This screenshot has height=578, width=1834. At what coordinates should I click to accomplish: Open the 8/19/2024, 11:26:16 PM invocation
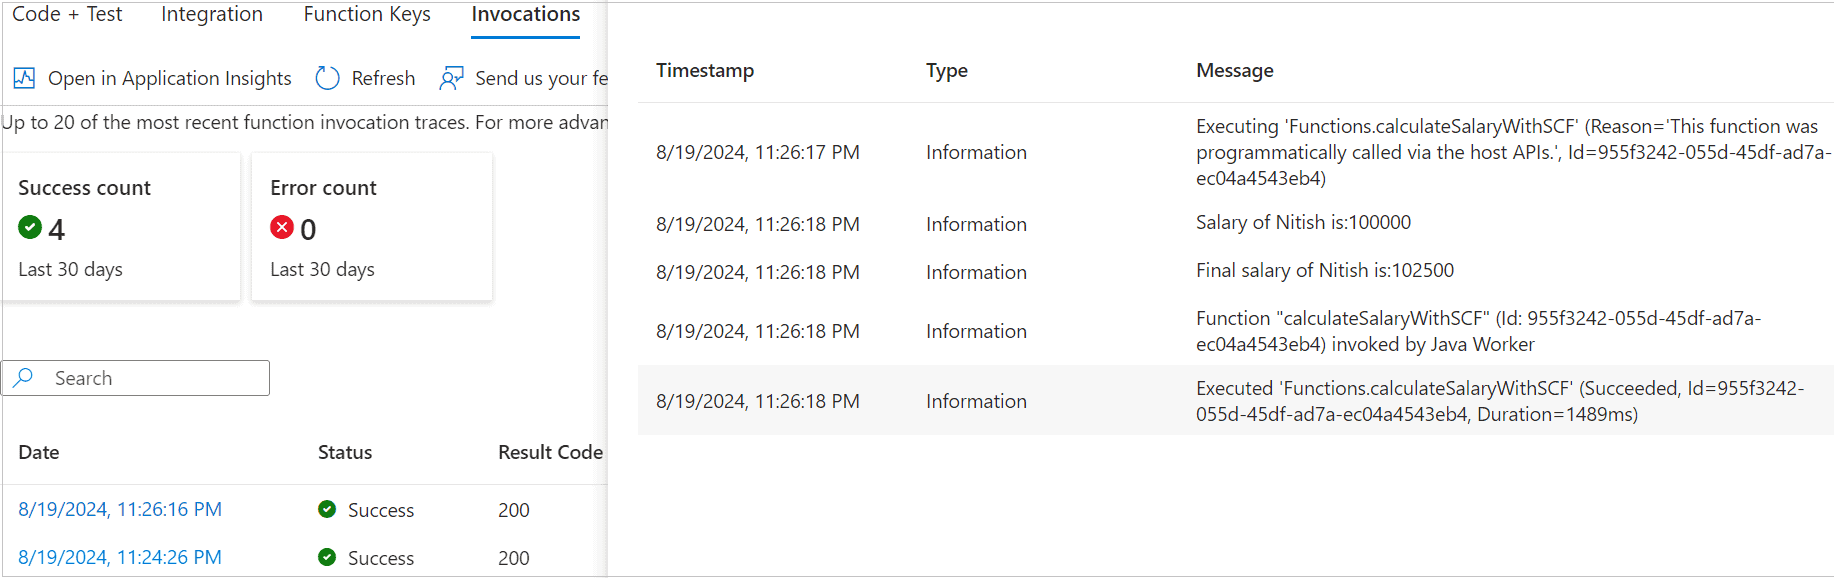pos(120,509)
